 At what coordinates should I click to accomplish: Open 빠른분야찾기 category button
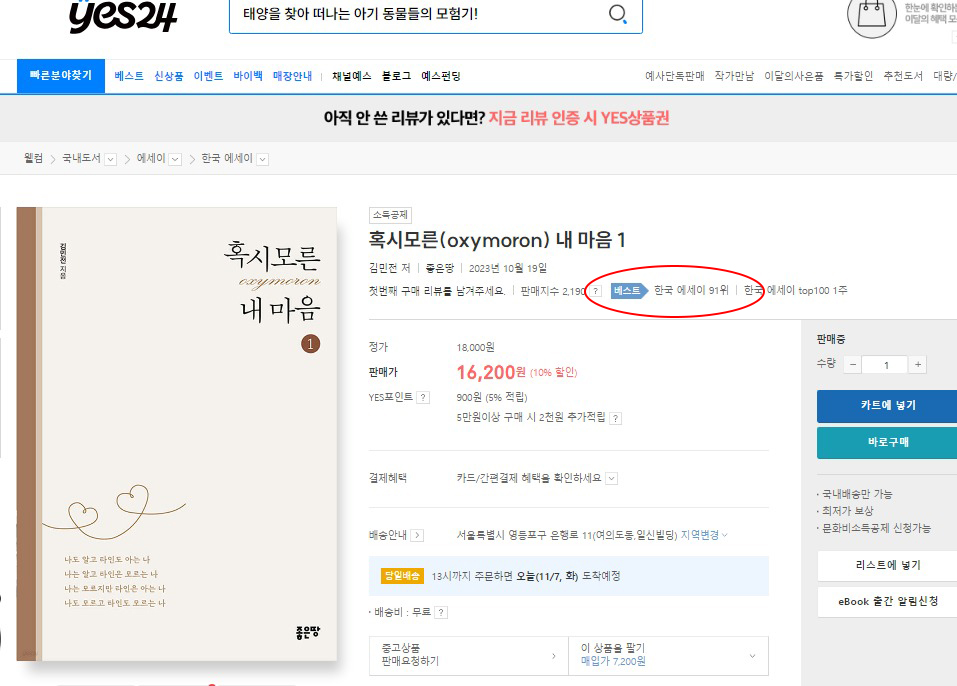point(61,76)
